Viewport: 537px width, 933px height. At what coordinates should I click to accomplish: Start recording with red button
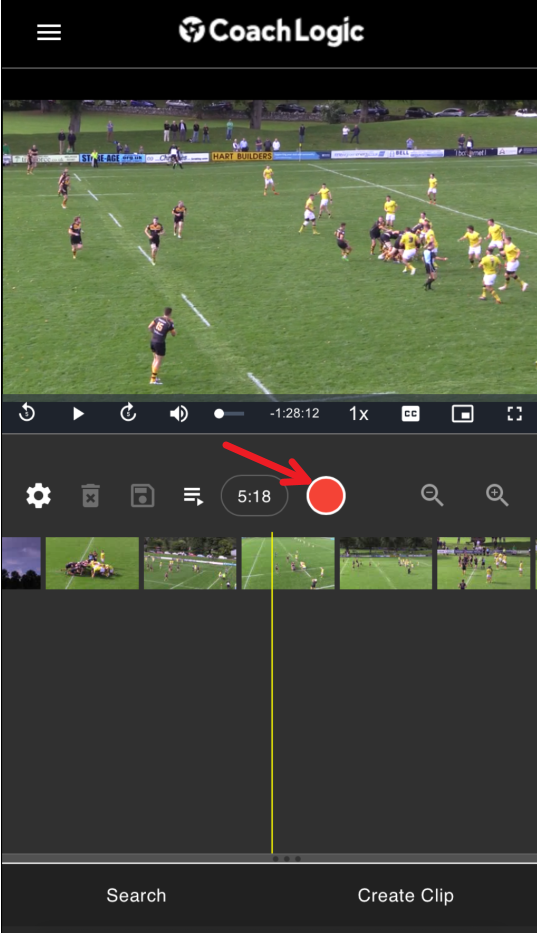point(326,496)
